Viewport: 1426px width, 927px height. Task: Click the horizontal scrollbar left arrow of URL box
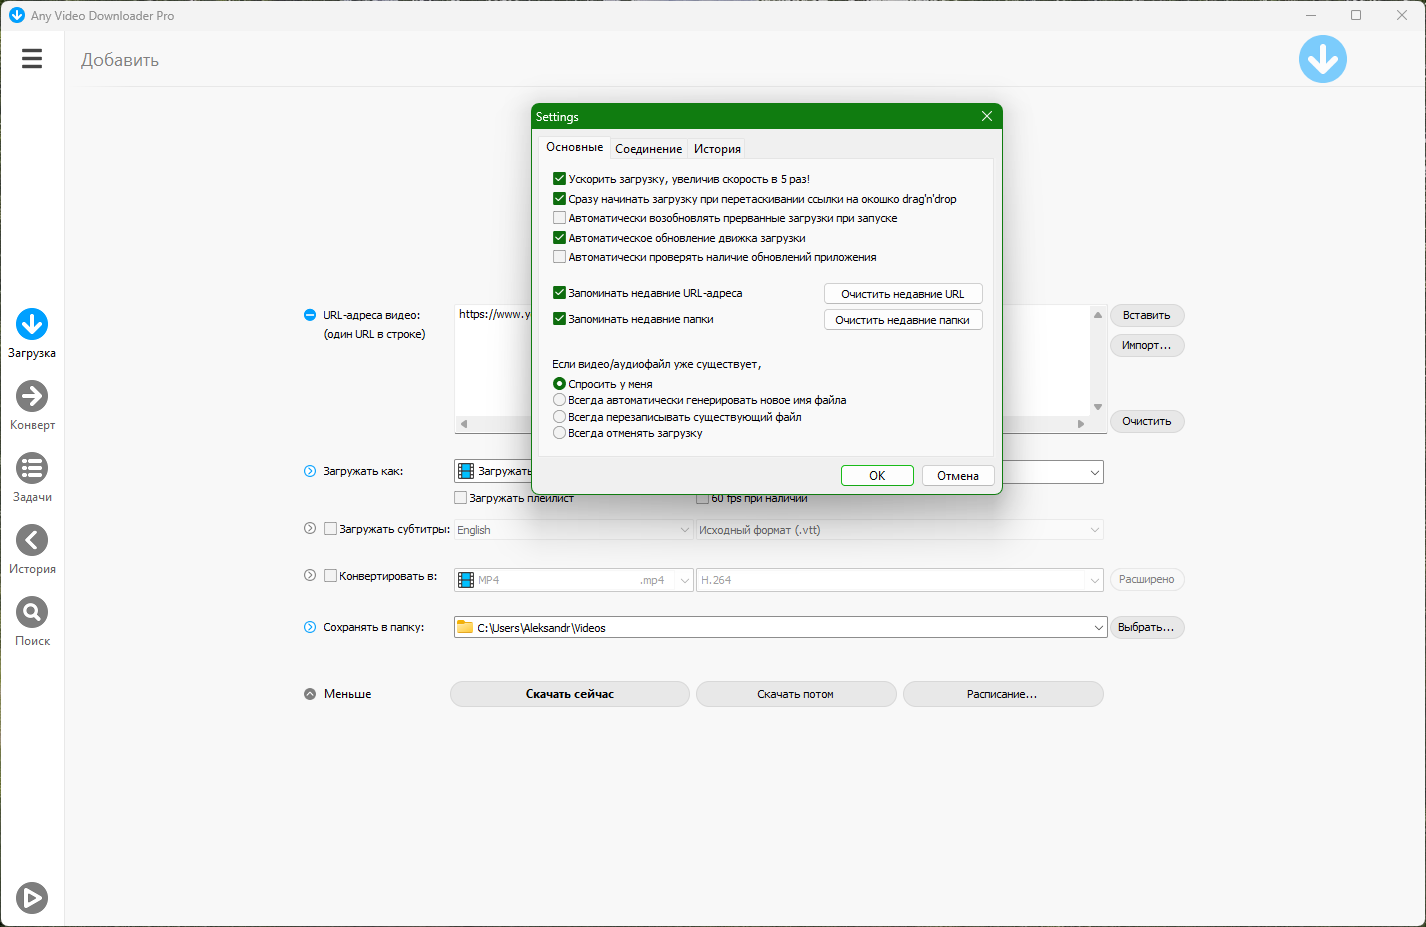(463, 424)
